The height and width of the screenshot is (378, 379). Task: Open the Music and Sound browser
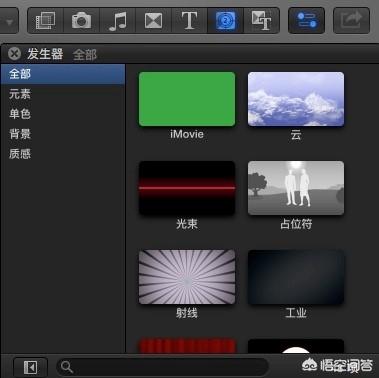click(x=118, y=21)
